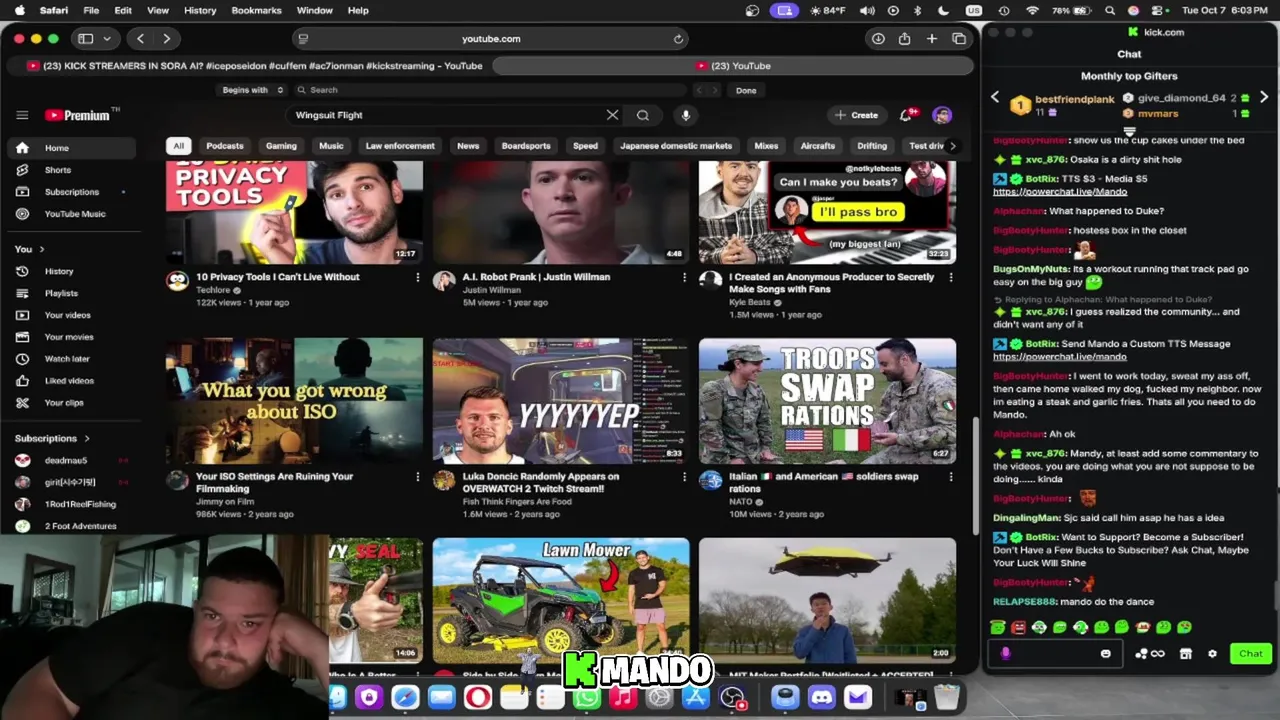1280x720 pixels.
Task: Click Done in the find bar
Action: point(746,90)
